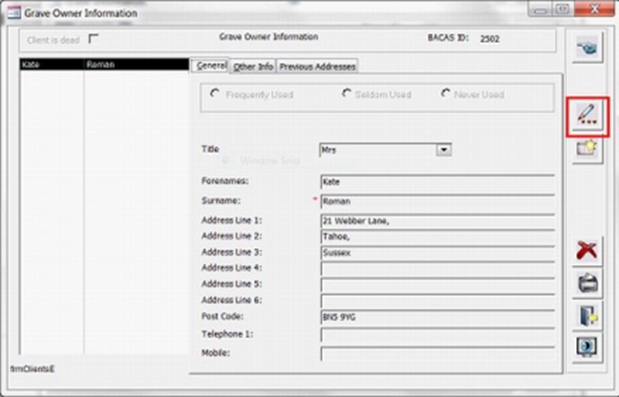The height and width of the screenshot is (397, 619).
Task: Click the pointing hand icon button
Action: [x=587, y=48]
